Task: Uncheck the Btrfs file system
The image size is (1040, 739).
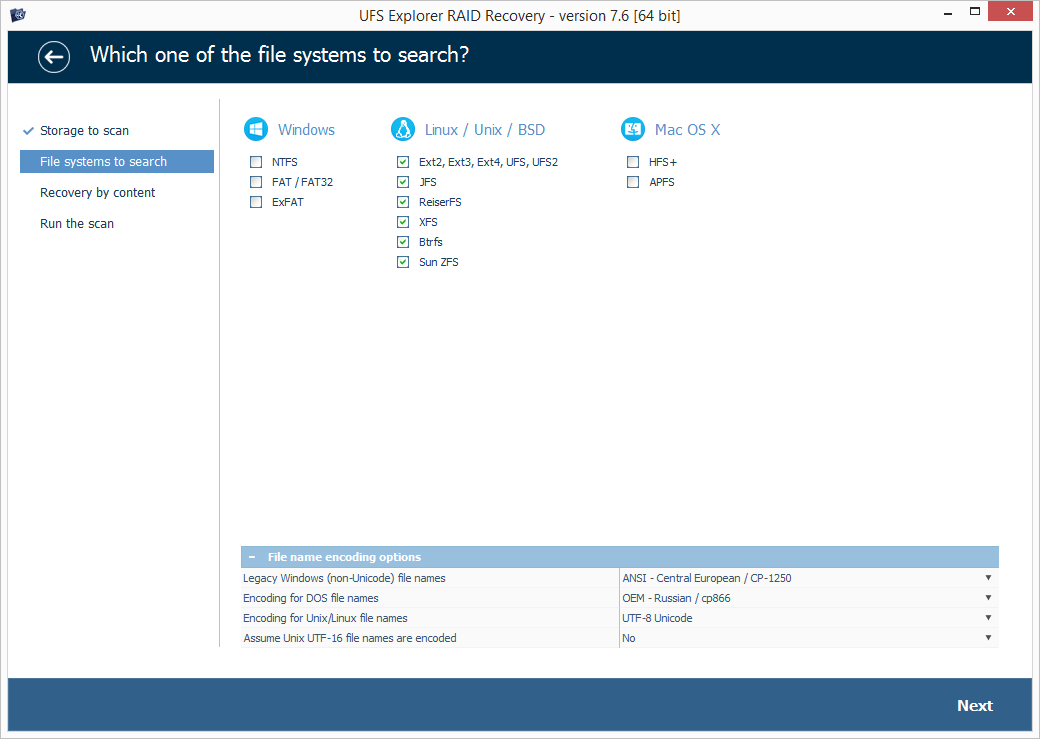Action: [x=403, y=242]
